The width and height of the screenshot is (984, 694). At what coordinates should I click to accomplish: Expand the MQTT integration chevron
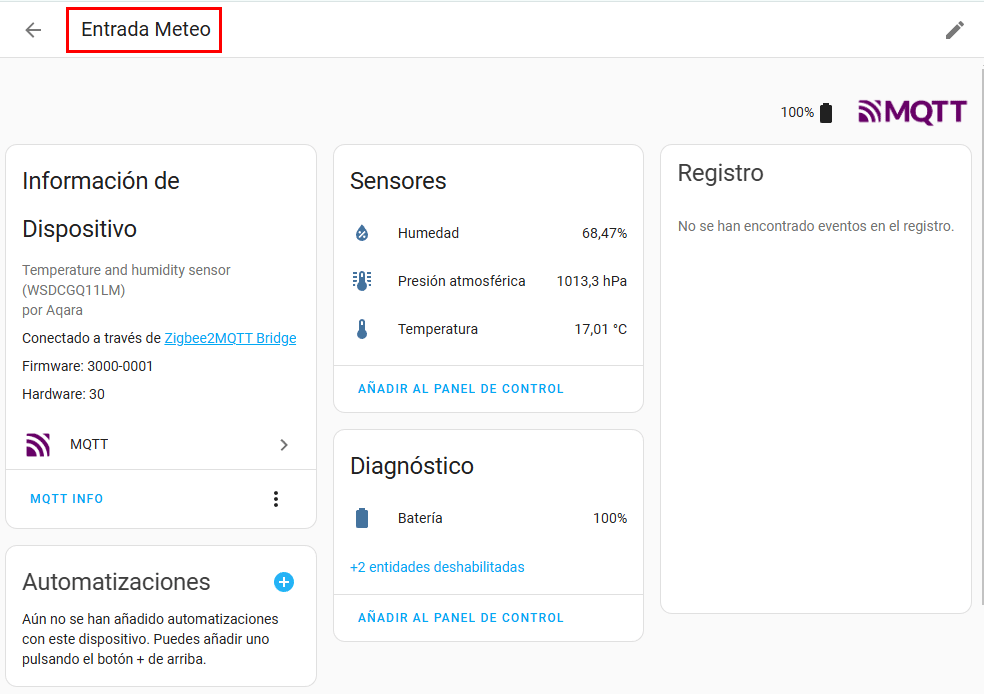point(284,445)
